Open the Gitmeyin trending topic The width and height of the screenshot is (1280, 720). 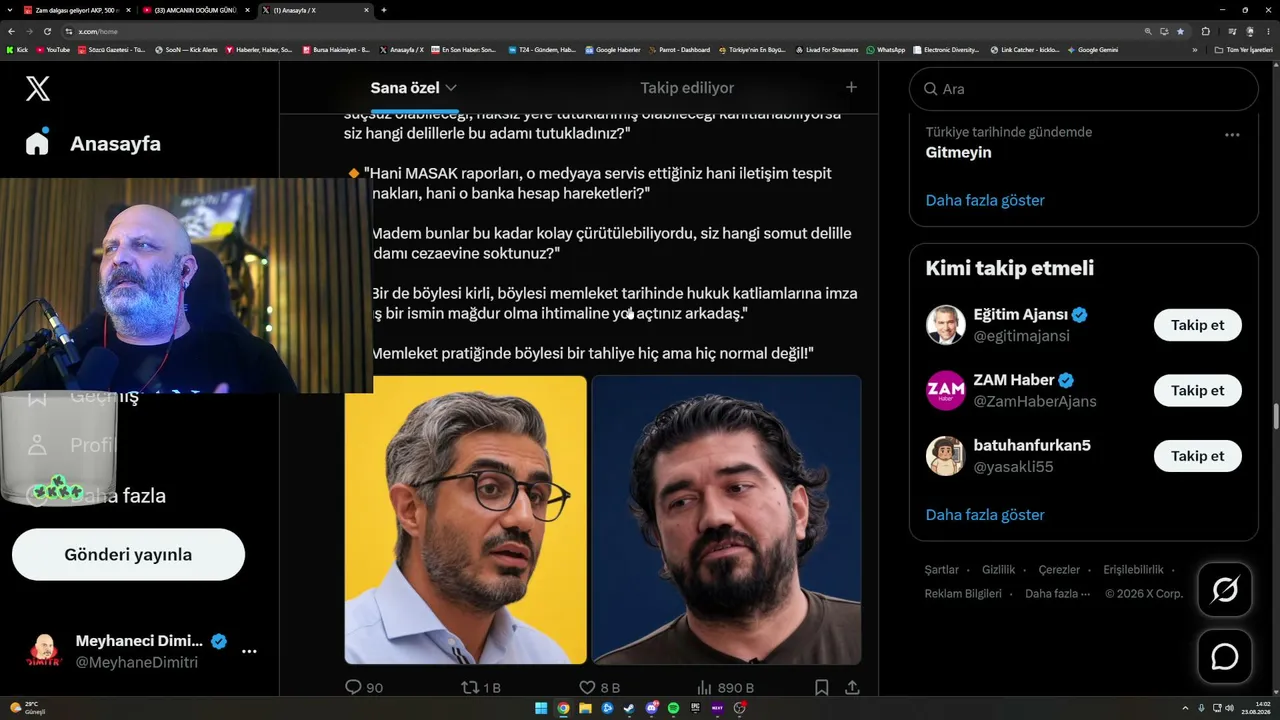tap(958, 153)
